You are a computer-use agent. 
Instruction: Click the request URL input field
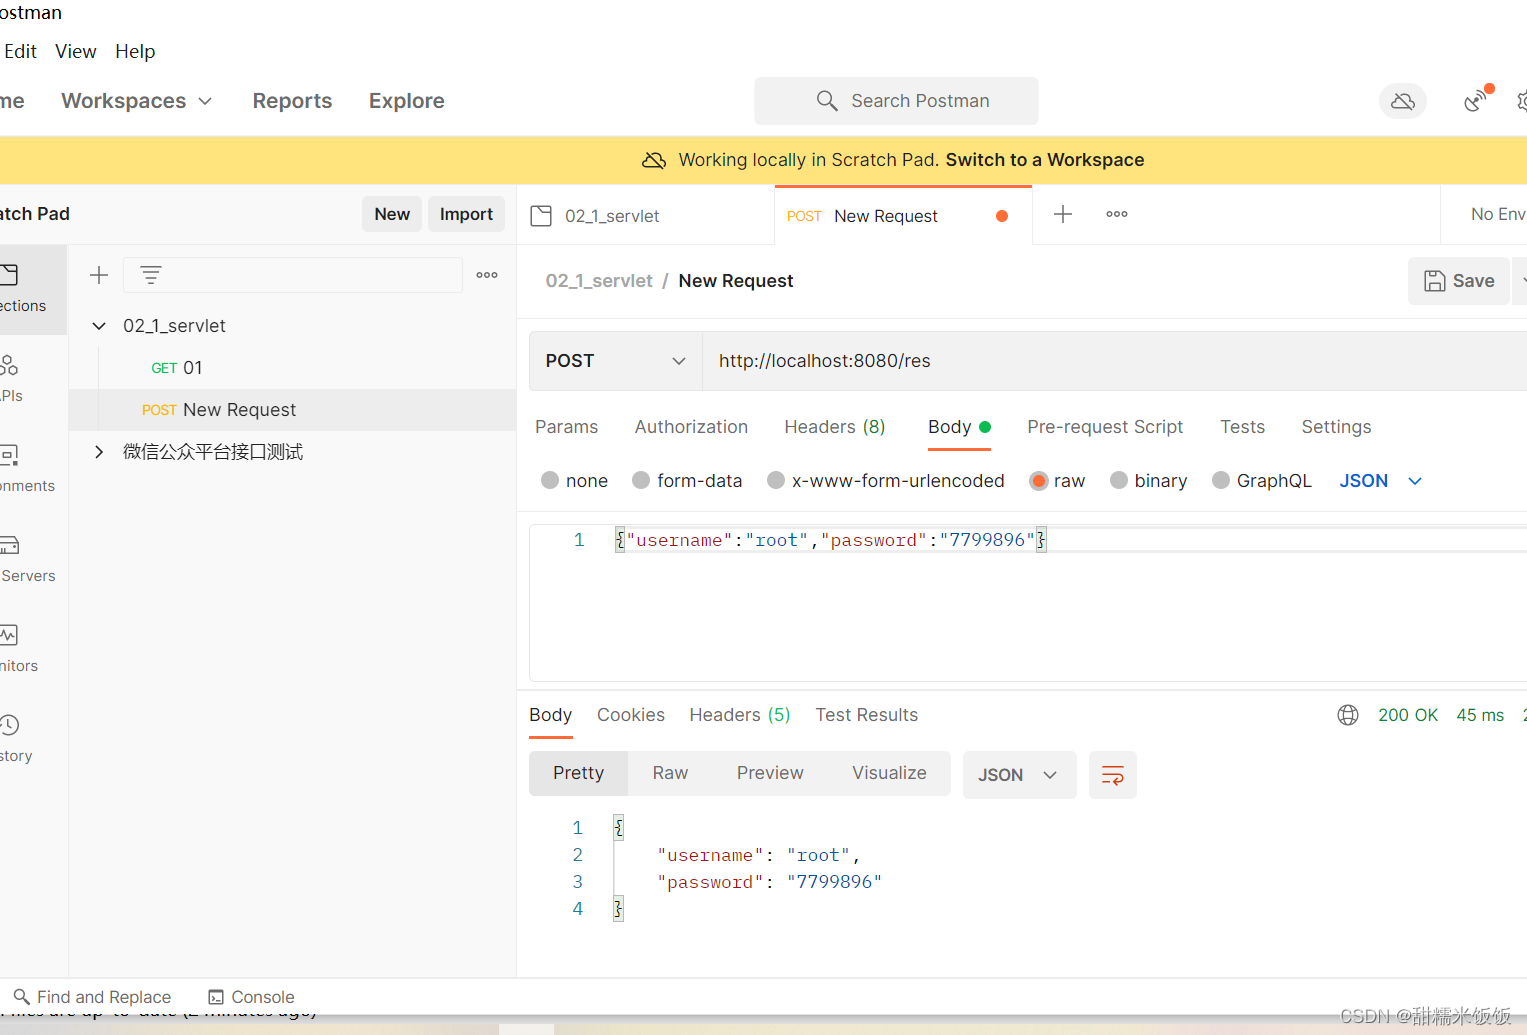tap(1000, 361)
